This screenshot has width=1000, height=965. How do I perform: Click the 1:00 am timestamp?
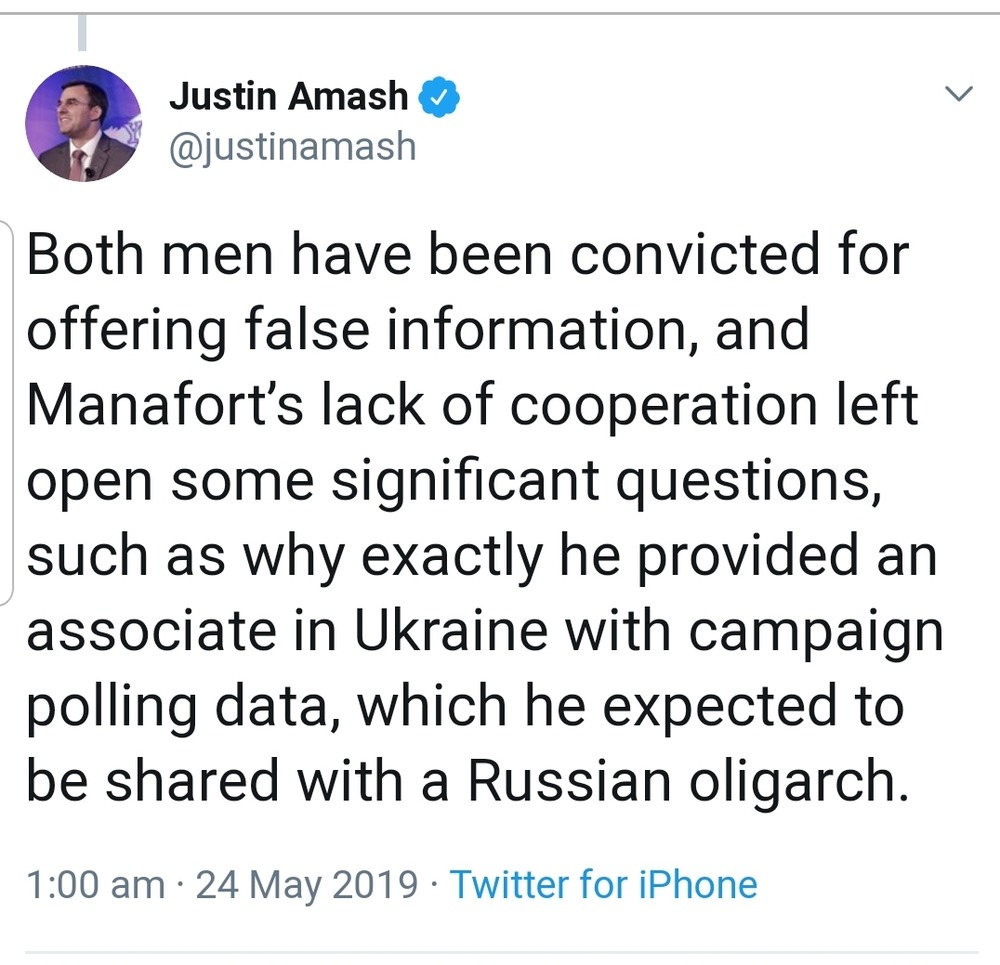pos(95,884)
